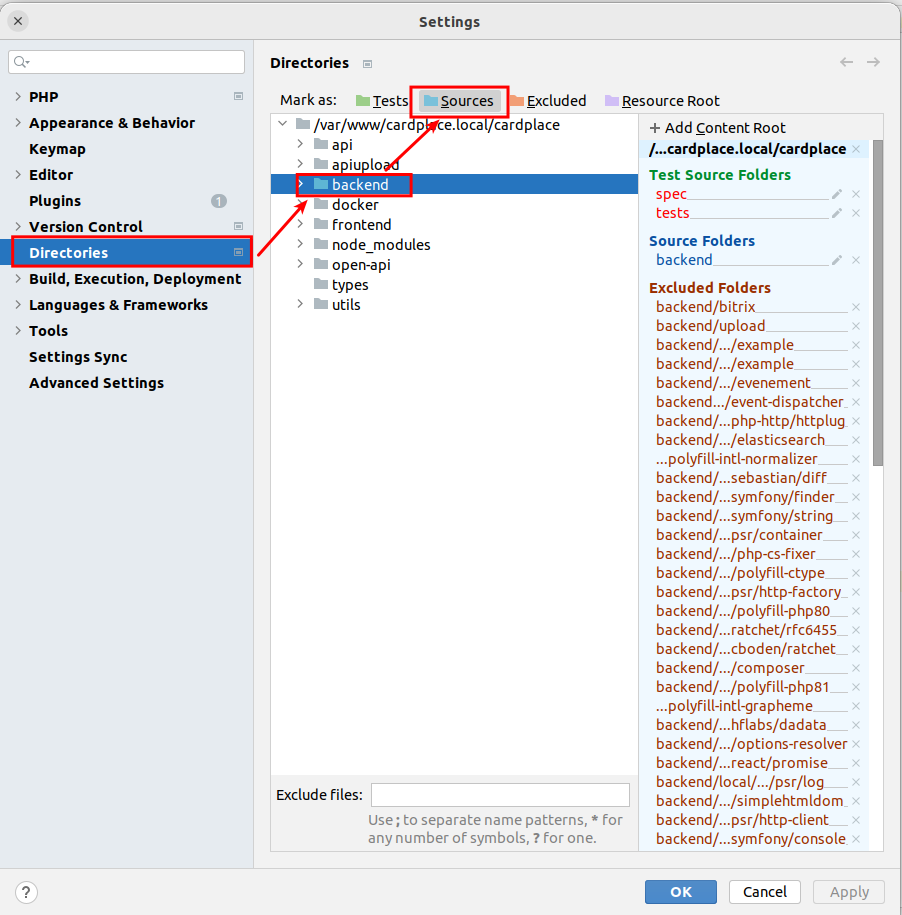The width and height of the screenshot is (902, 915).
Task: Mark selected folder as Resource Root
Action: pyautogui.click(x=661, y=100)
